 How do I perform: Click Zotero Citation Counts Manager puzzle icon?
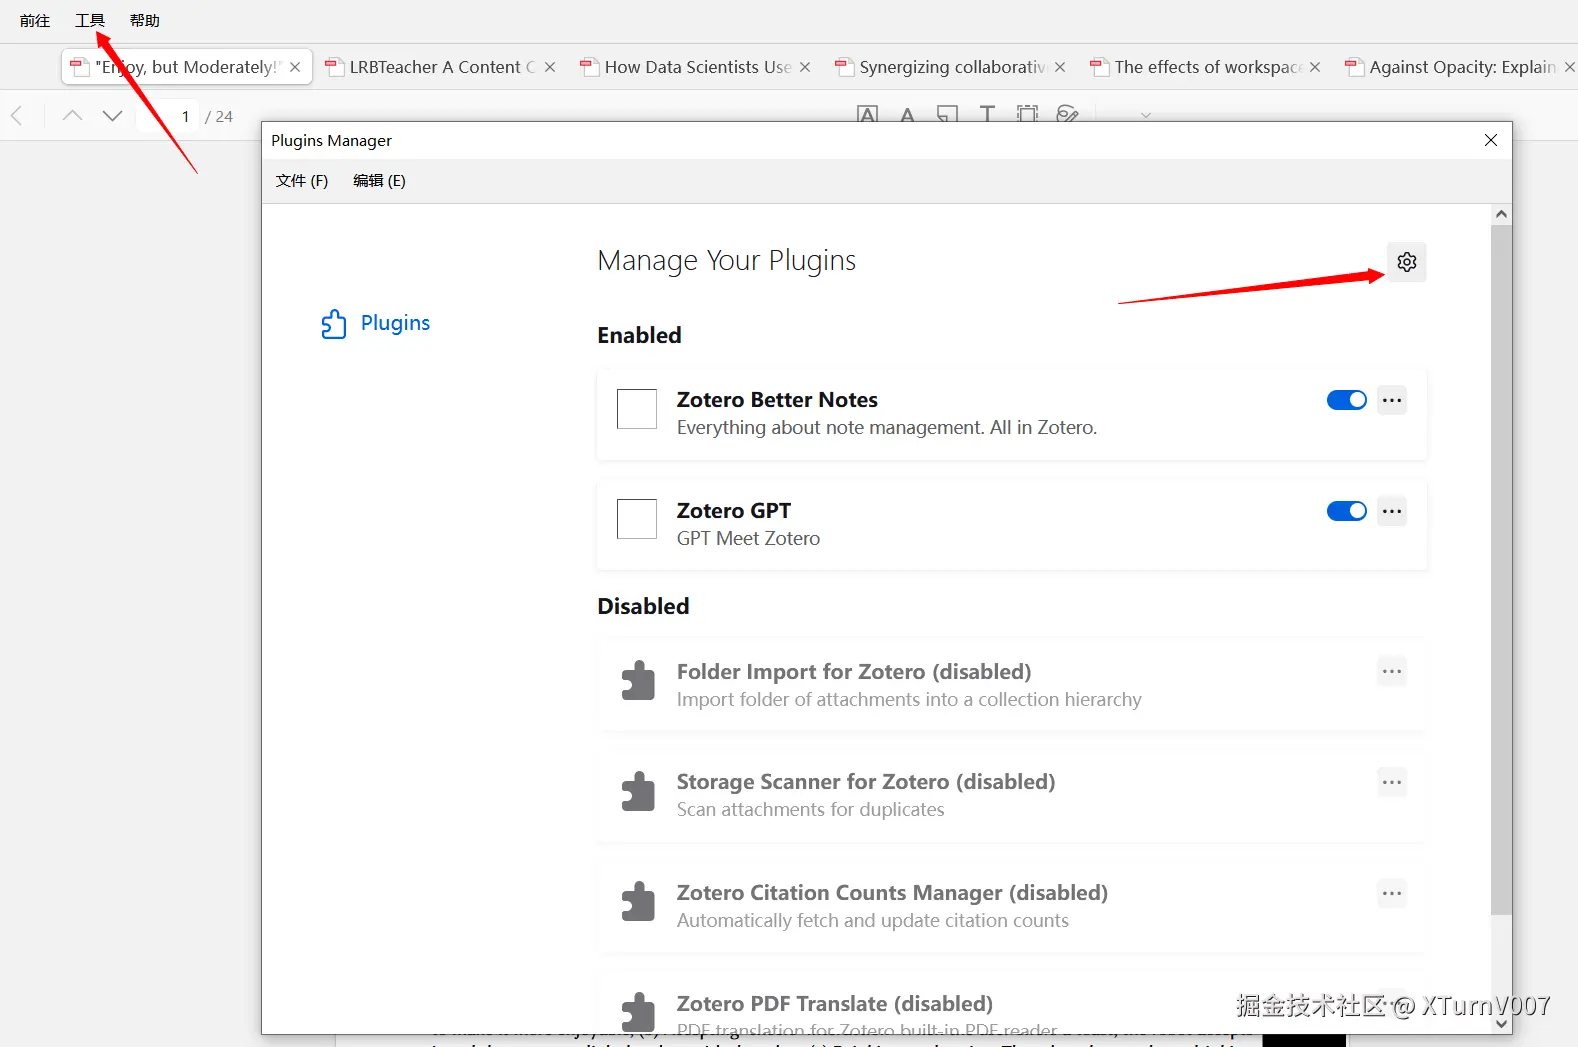click(637, 901)
